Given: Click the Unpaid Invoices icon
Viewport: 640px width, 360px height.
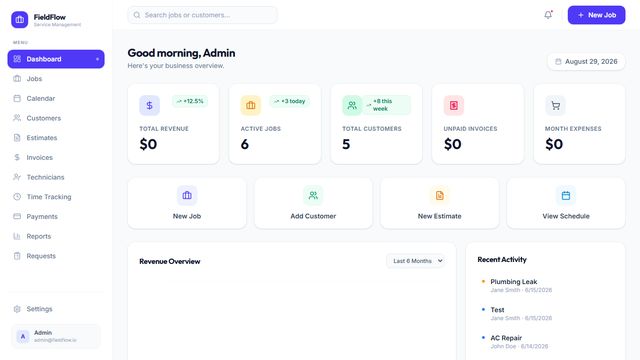Looking at the screenshot, I should coord(453,105).
